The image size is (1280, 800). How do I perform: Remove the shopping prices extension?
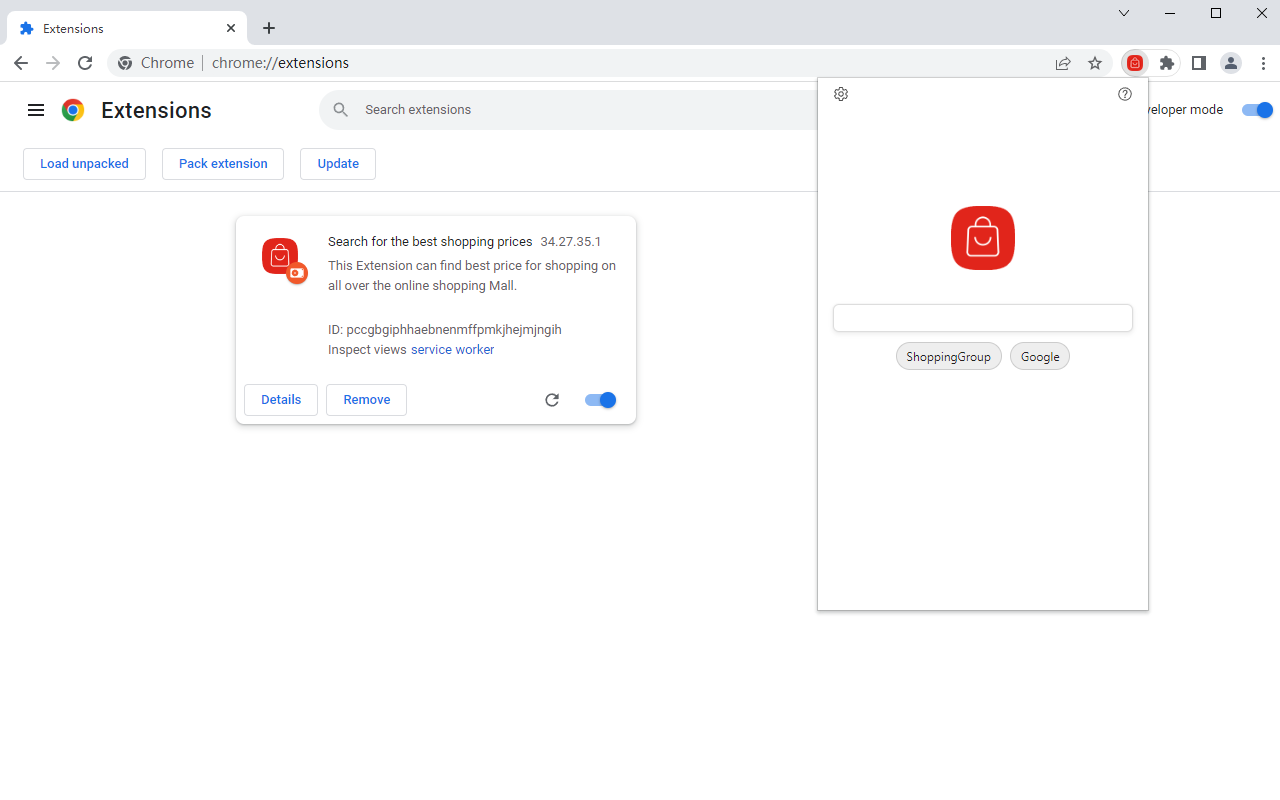[367, 400]
